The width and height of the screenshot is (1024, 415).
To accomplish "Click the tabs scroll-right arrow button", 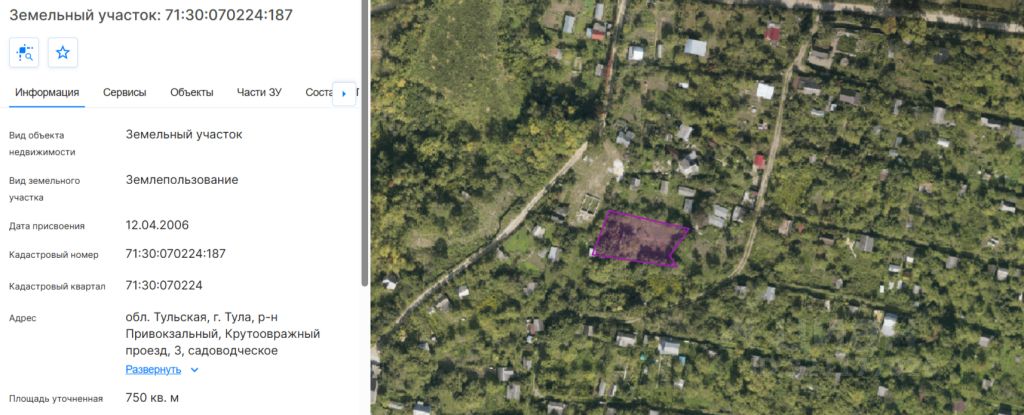I will tap(344, 93).
